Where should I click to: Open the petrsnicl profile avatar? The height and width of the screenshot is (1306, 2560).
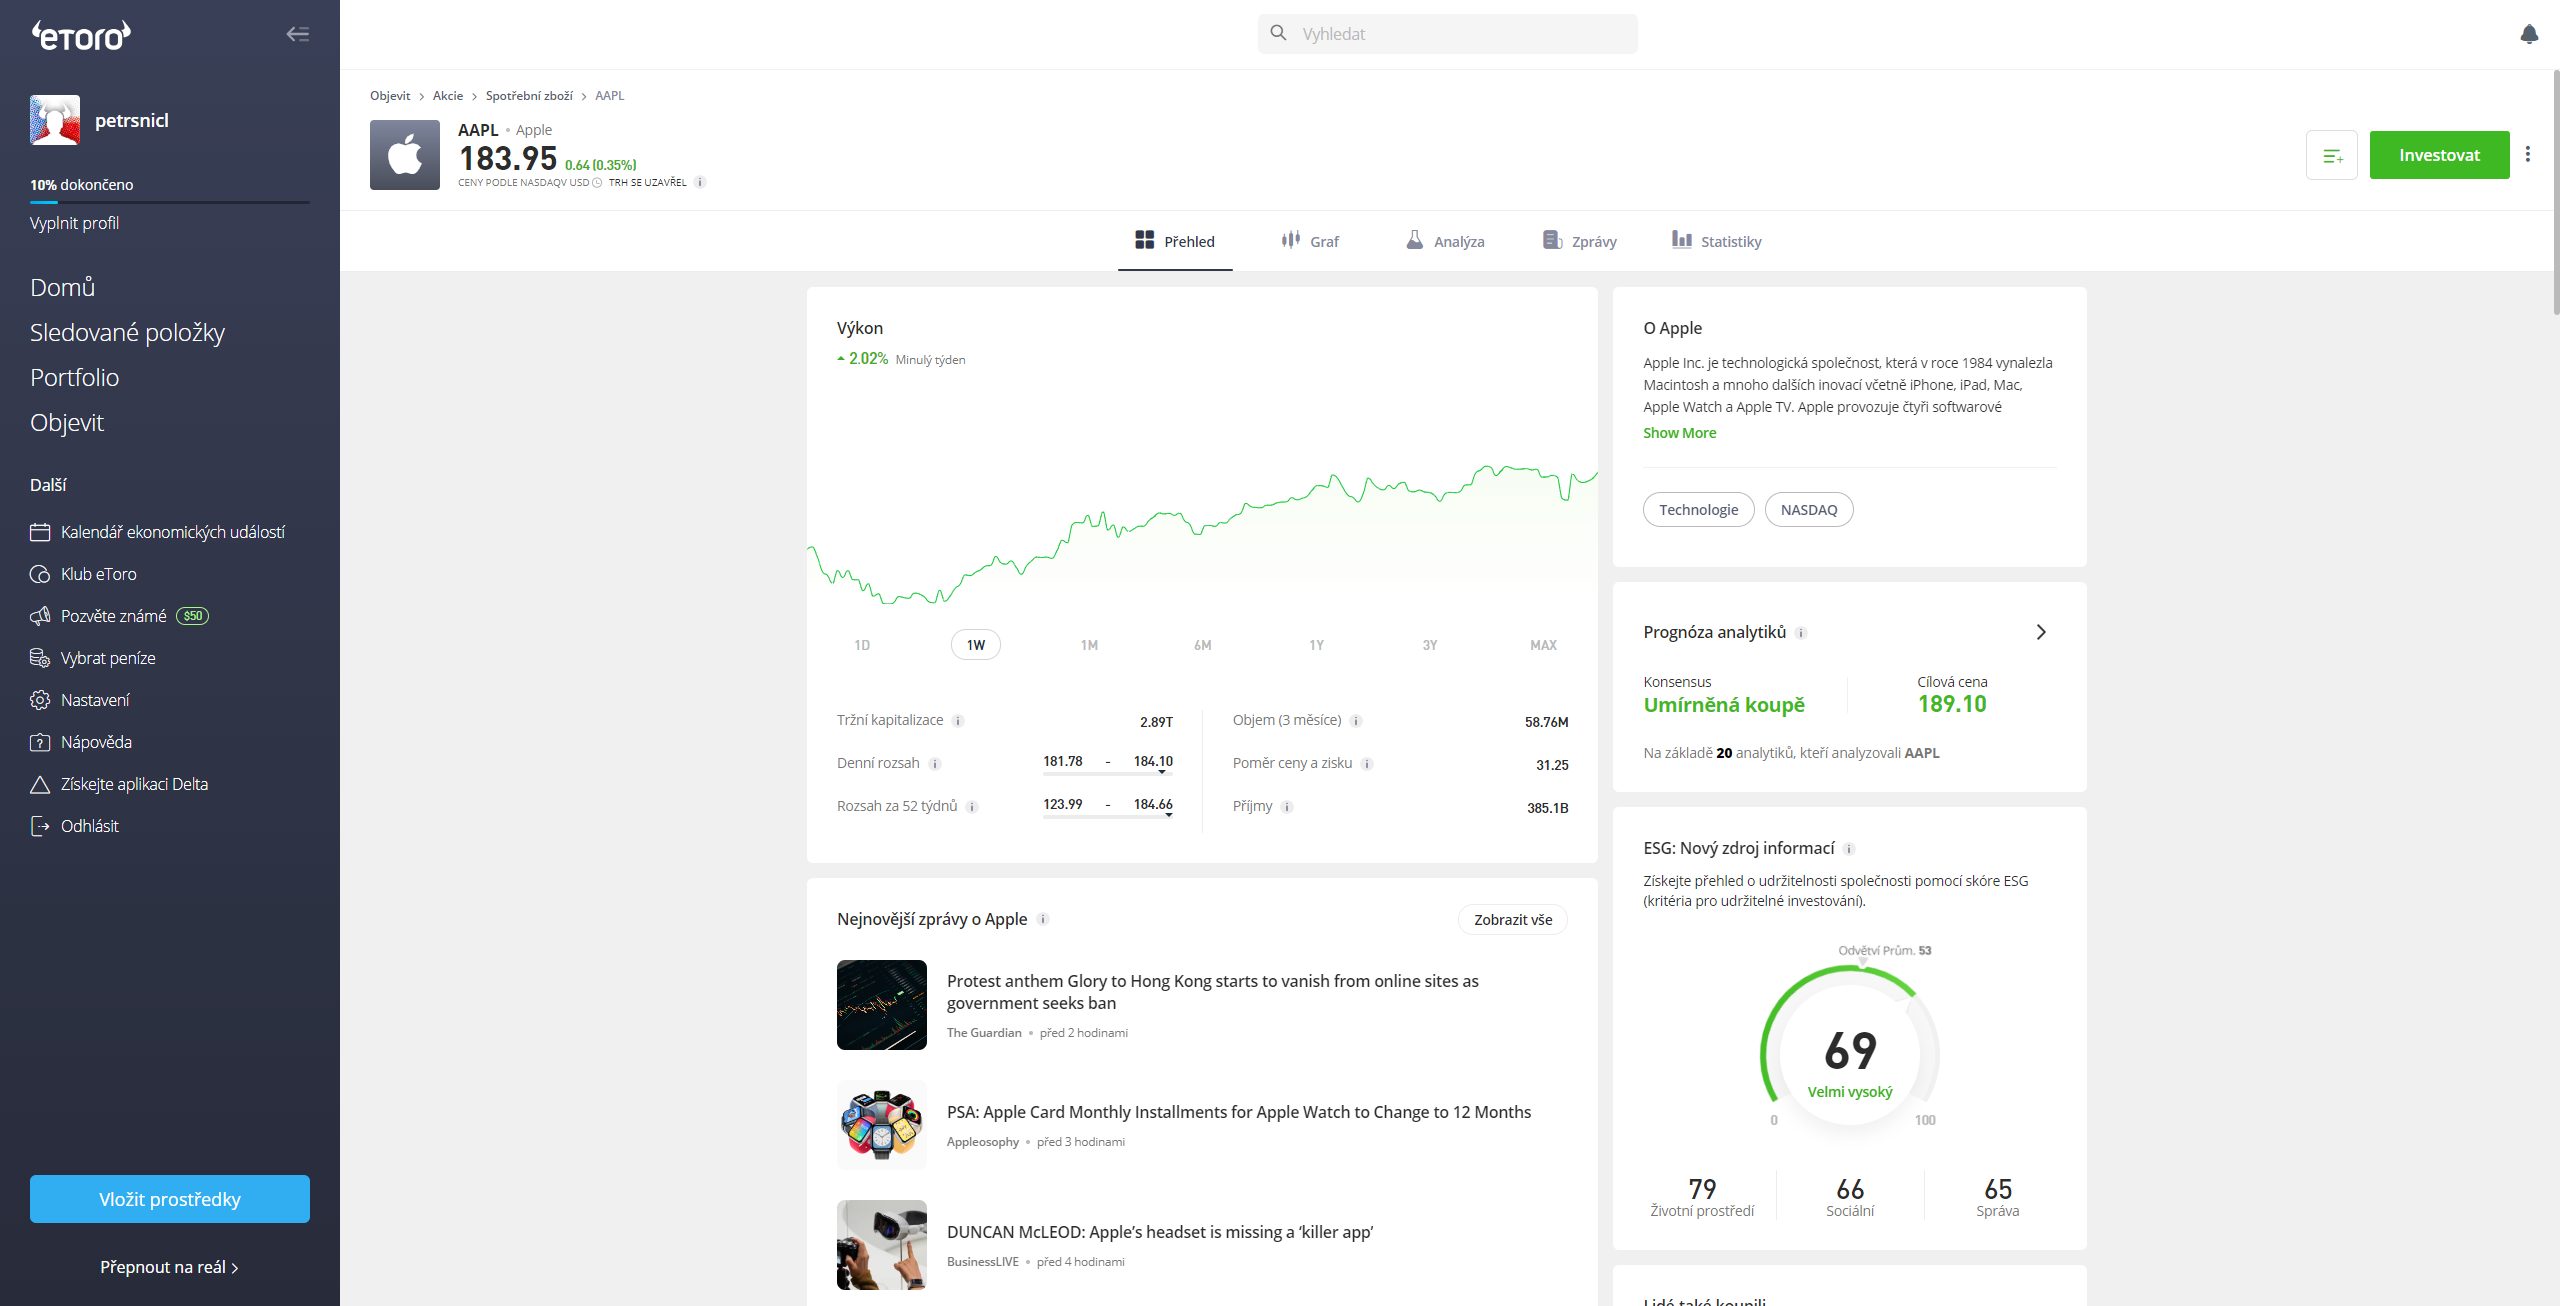[55, 120]
